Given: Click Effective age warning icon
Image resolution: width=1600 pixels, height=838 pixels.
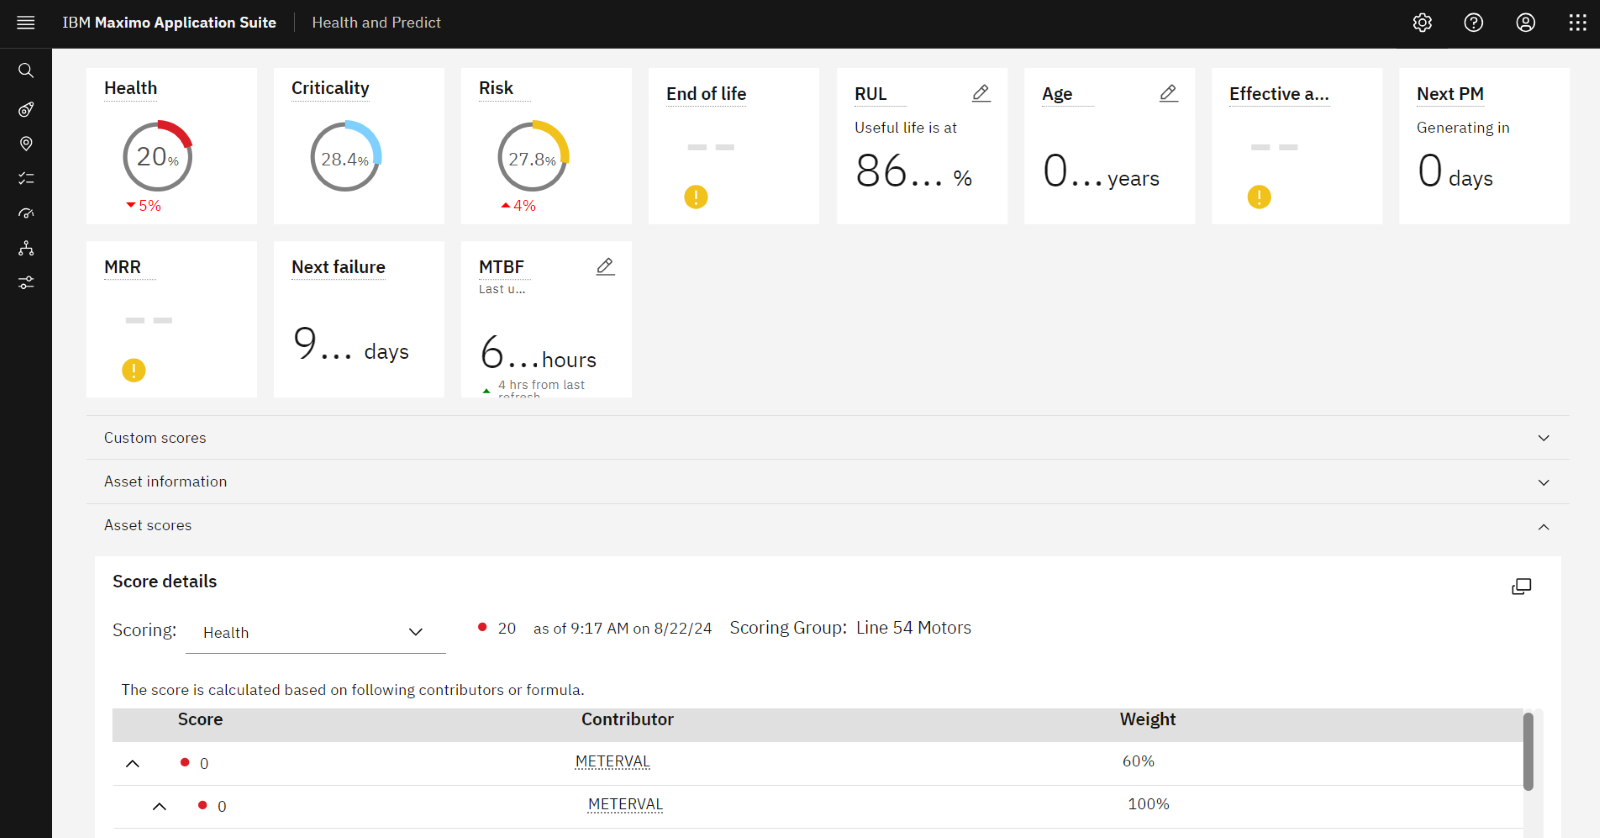Looking at the screenshot, I should point(1259,197).
